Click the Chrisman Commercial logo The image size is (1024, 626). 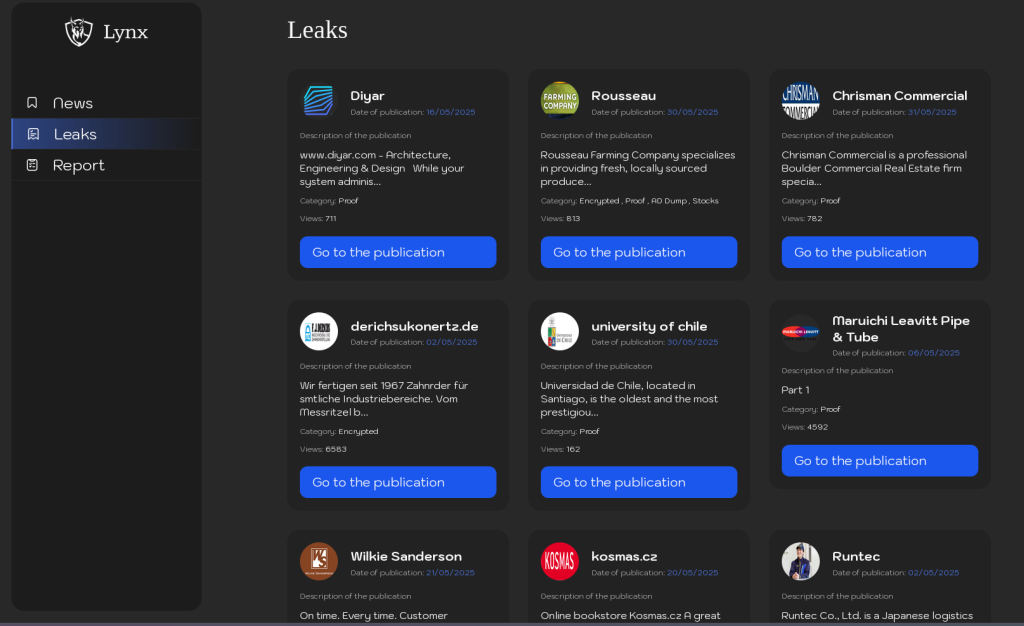click(801, 101)
